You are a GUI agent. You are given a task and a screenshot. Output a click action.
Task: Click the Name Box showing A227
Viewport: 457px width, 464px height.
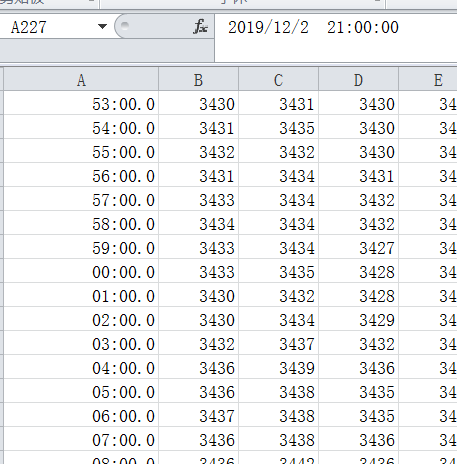(48, 27)
